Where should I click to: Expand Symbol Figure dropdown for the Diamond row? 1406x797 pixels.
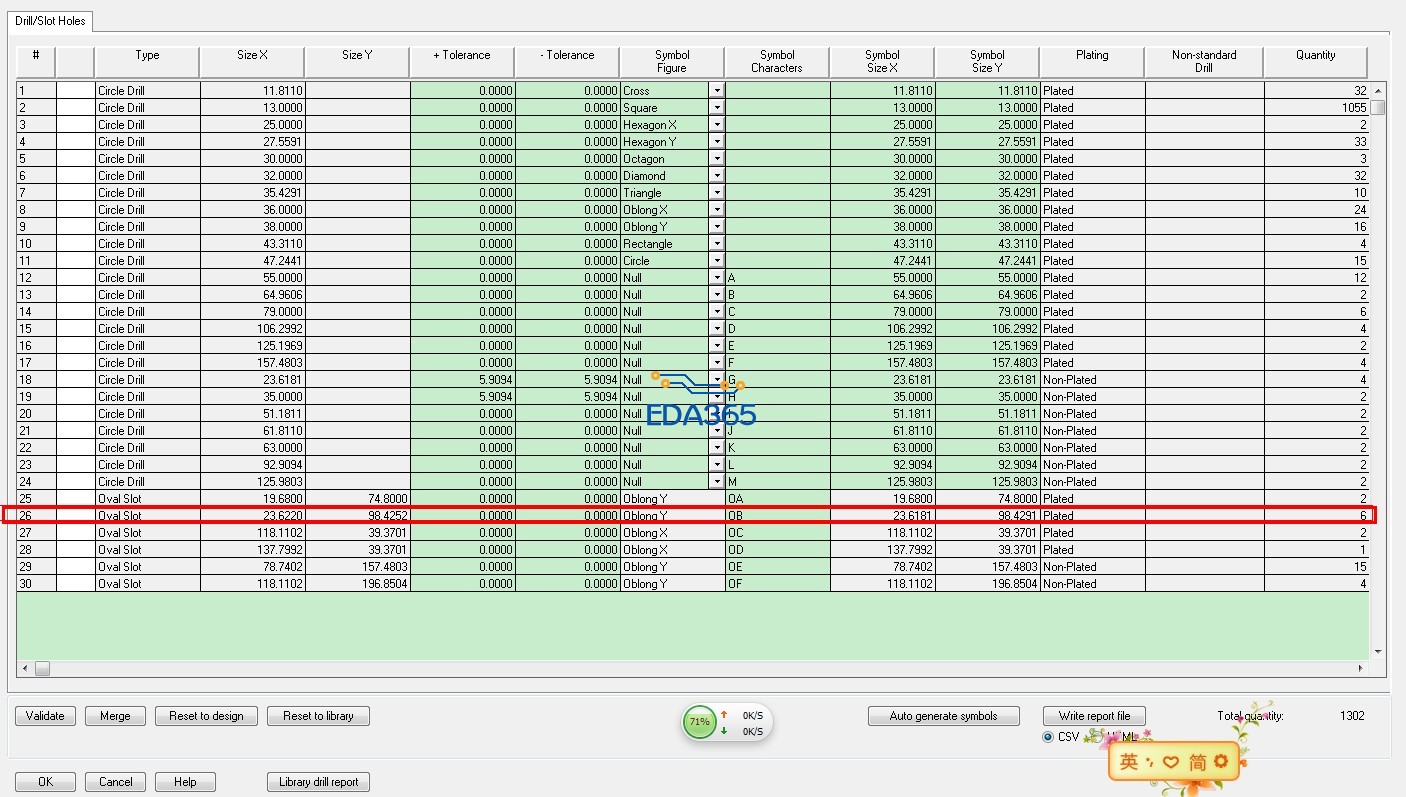click(717, 176)
